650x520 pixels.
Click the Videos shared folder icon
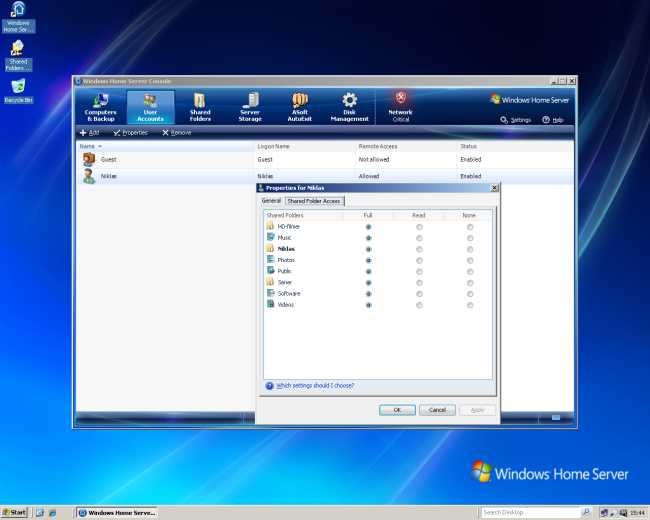point(270,304)
